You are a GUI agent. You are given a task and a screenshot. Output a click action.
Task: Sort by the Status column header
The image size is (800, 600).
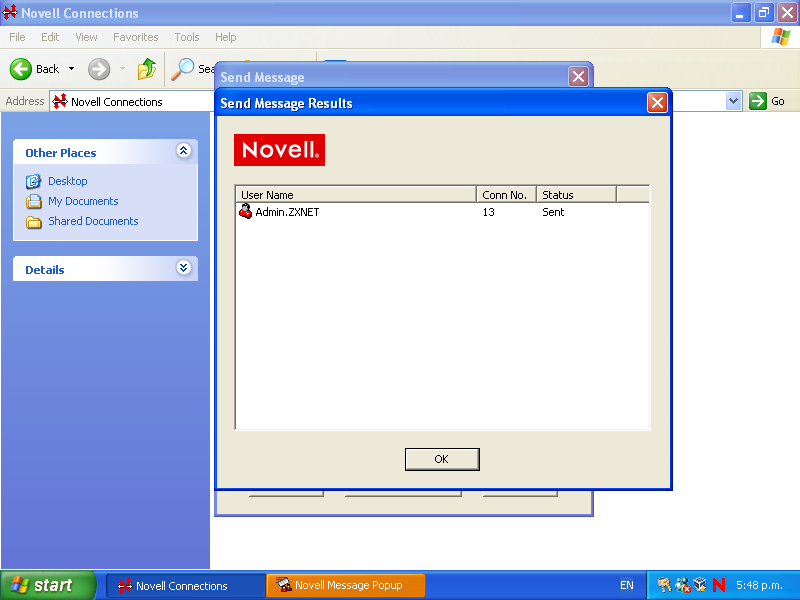point(577,195)
